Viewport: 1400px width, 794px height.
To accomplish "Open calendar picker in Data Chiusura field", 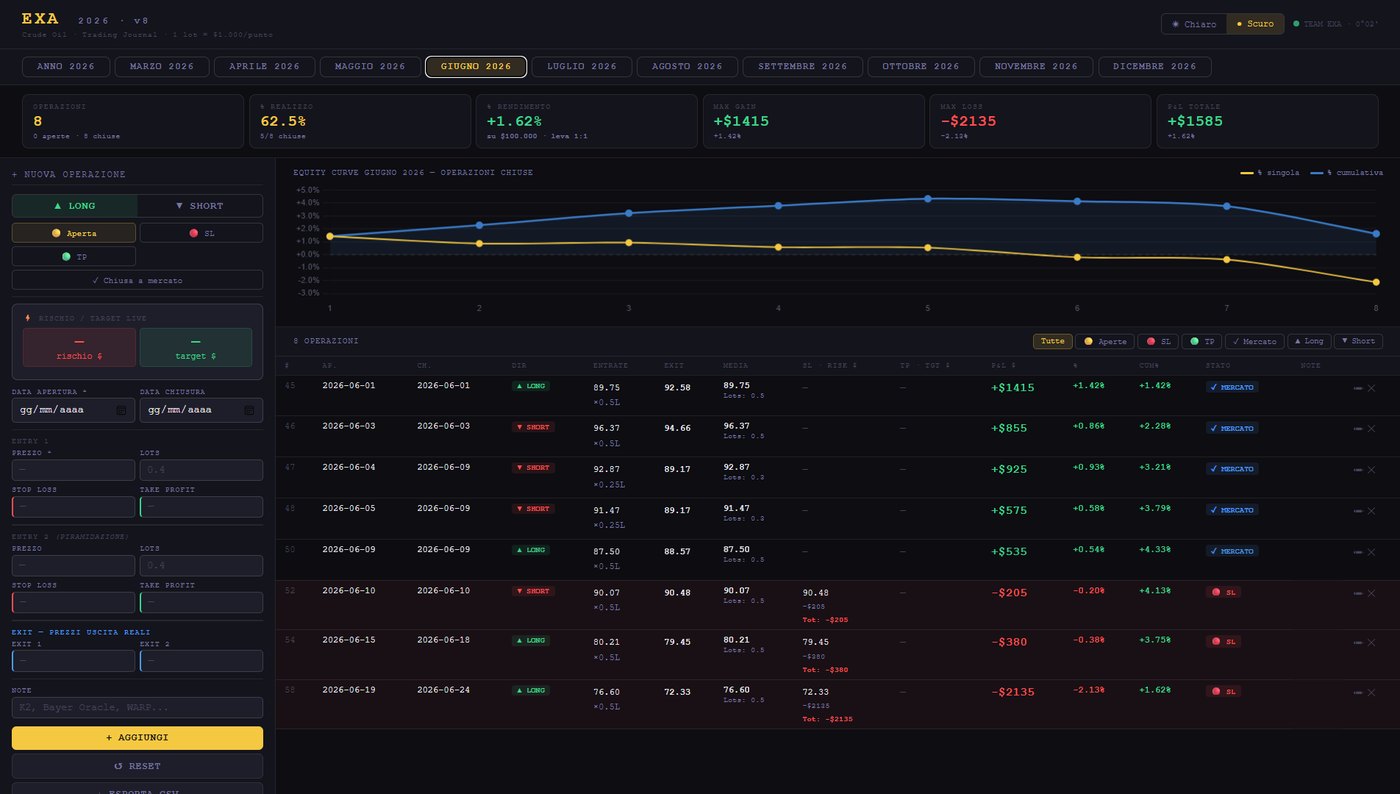I will (x=249, y=410).
